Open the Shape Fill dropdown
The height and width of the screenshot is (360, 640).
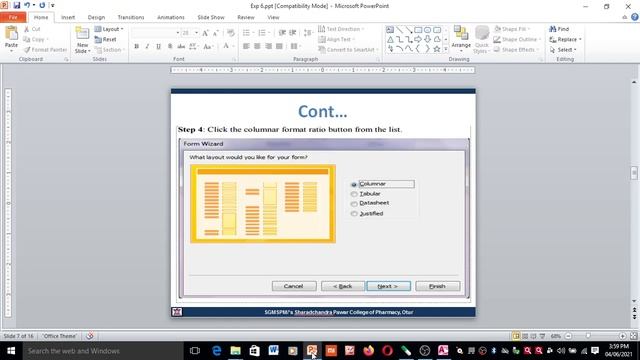[x=512, y=29]
